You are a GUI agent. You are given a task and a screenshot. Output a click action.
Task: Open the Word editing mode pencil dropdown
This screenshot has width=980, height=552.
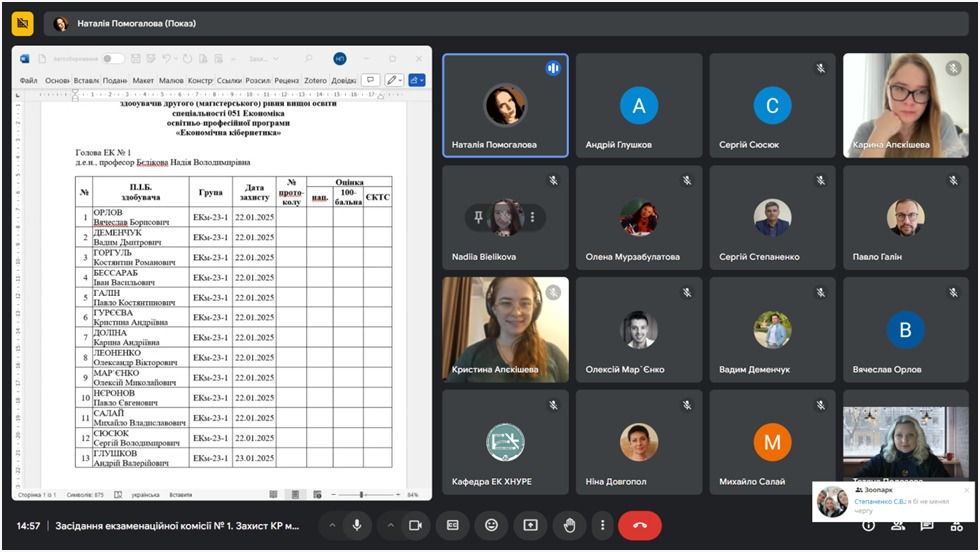click(x=394, y=80)
